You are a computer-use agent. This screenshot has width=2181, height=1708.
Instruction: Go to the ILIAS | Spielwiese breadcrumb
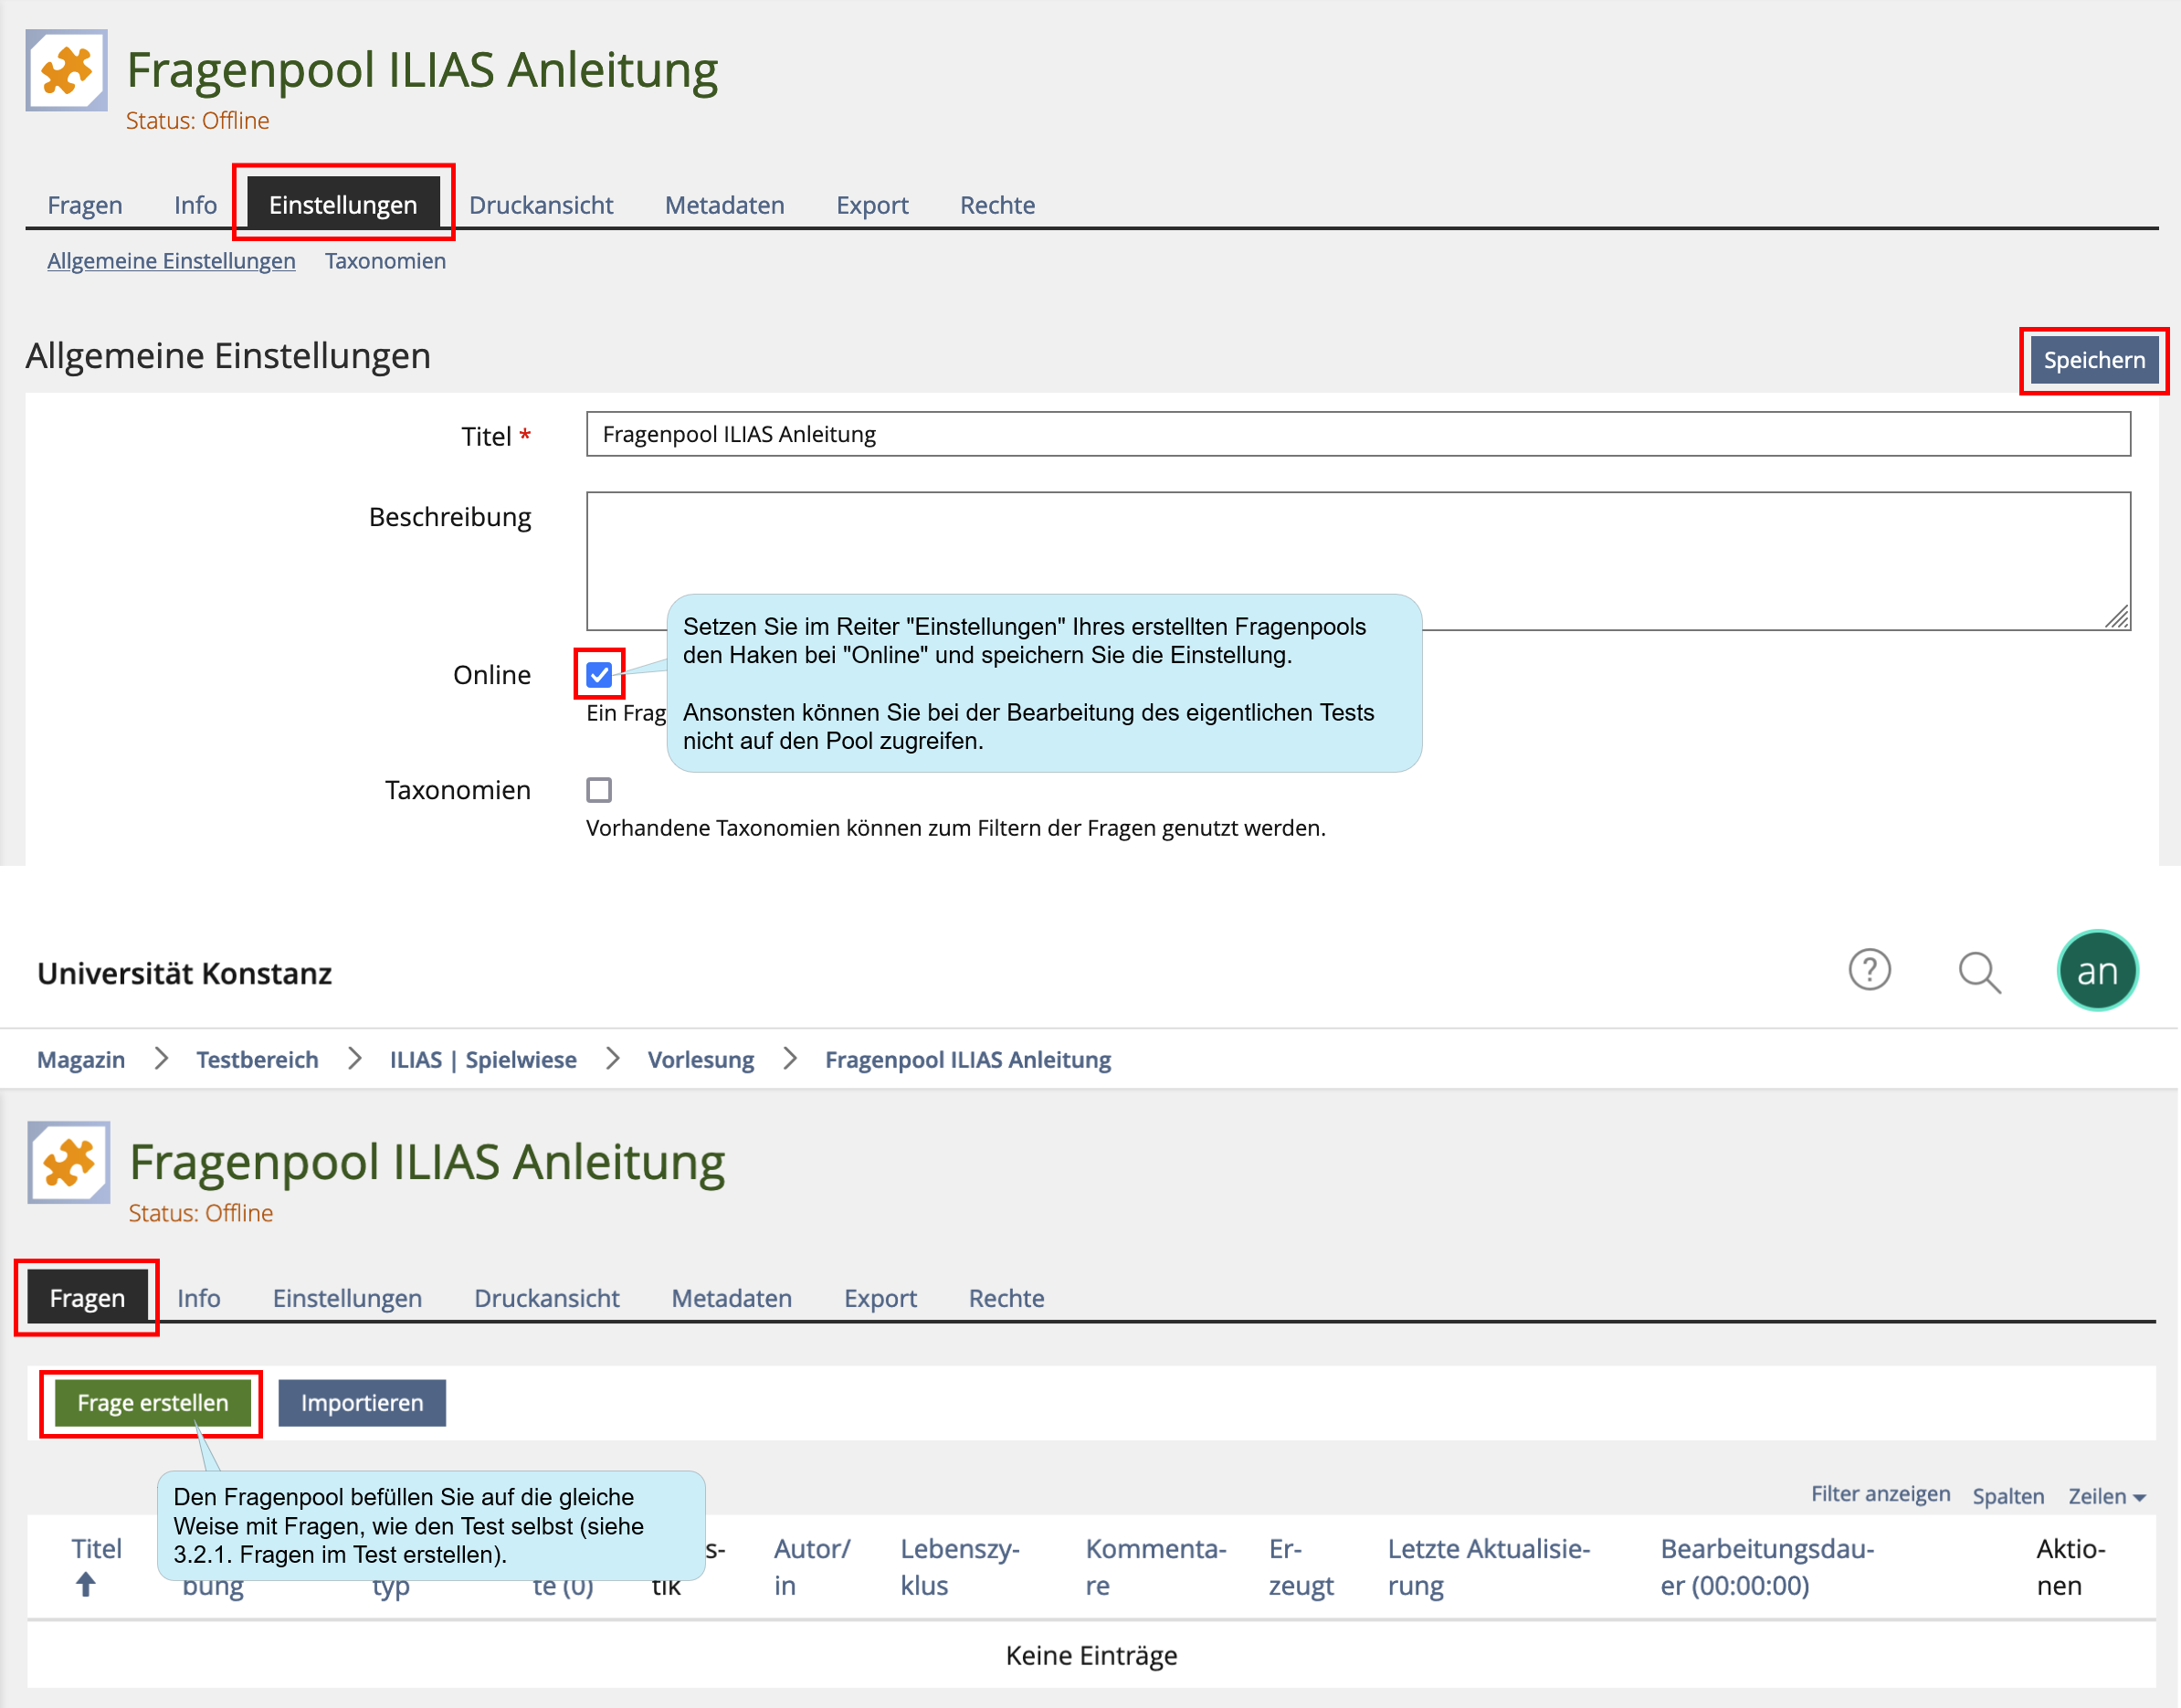coord(483,1059)
